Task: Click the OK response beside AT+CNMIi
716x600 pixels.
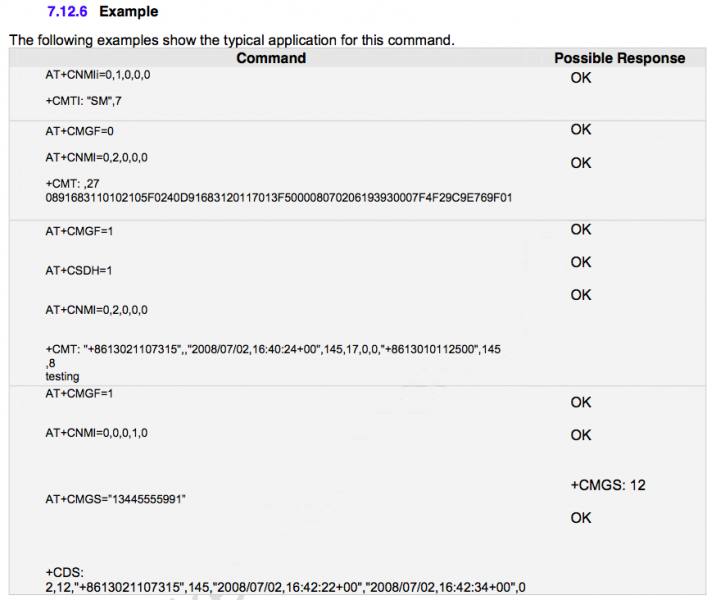Action: (x=580, y=78)
